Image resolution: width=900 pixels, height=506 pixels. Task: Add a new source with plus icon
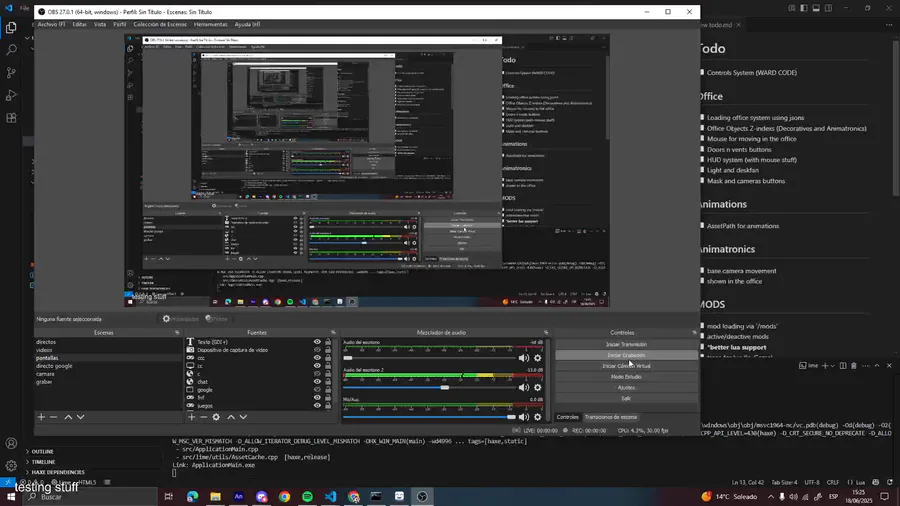[192, 417]
